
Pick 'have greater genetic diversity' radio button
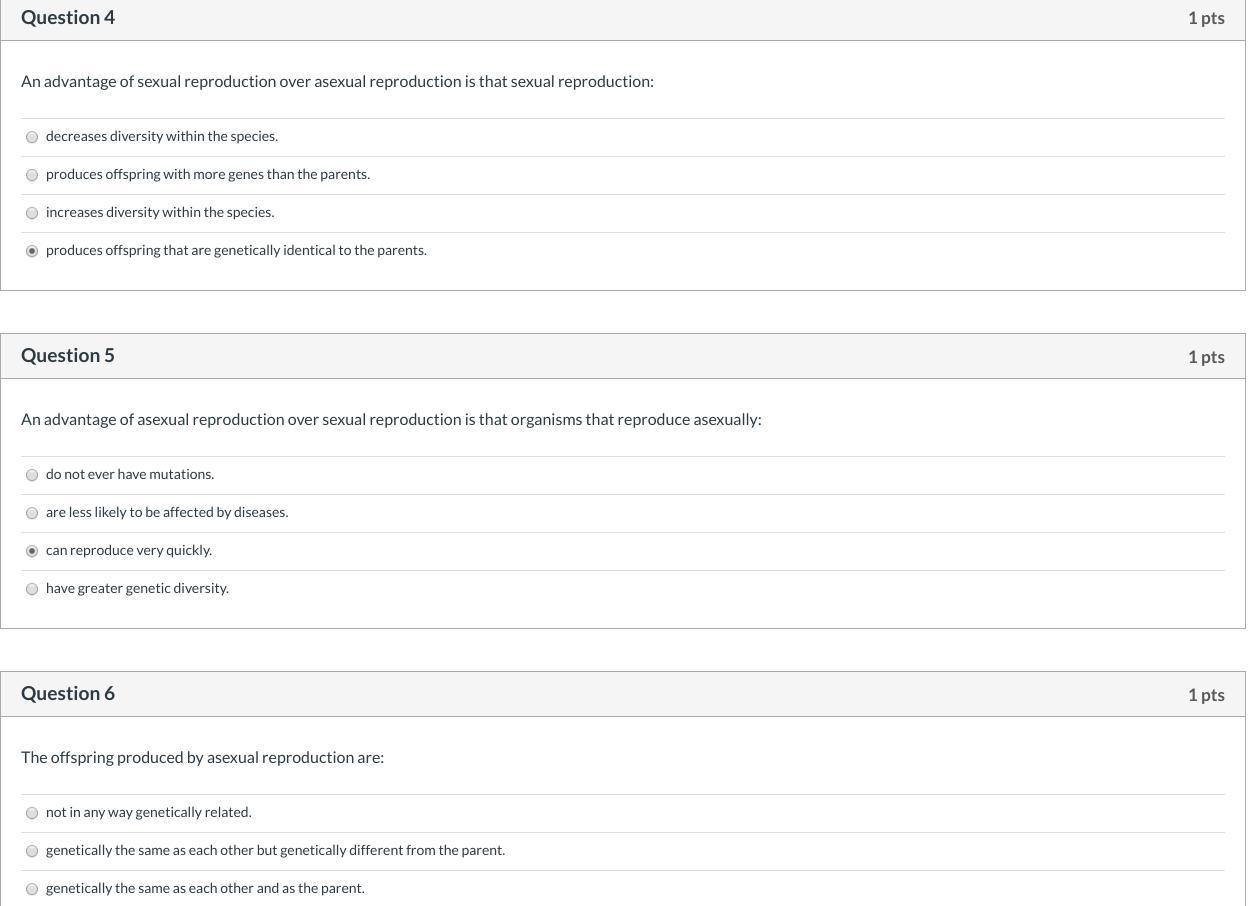pos(32,589)
